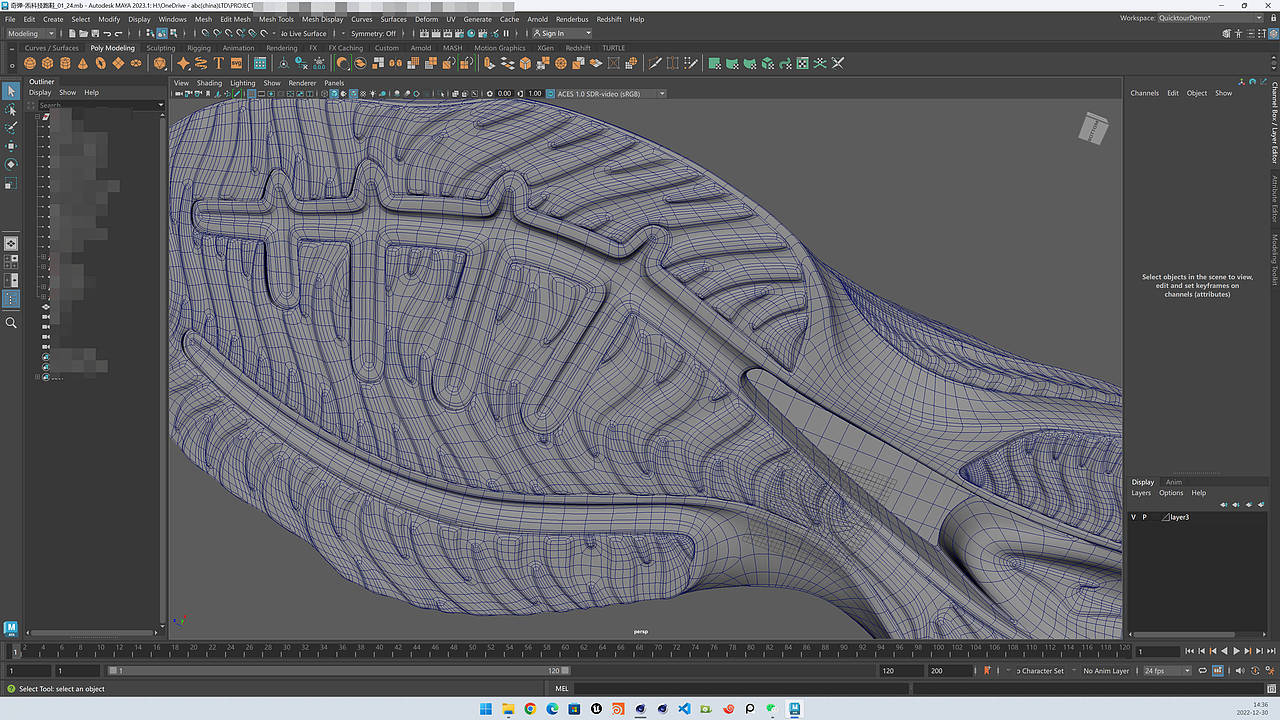Open the viewport Shading menu
1280x720 pixels.
point(209,83)
